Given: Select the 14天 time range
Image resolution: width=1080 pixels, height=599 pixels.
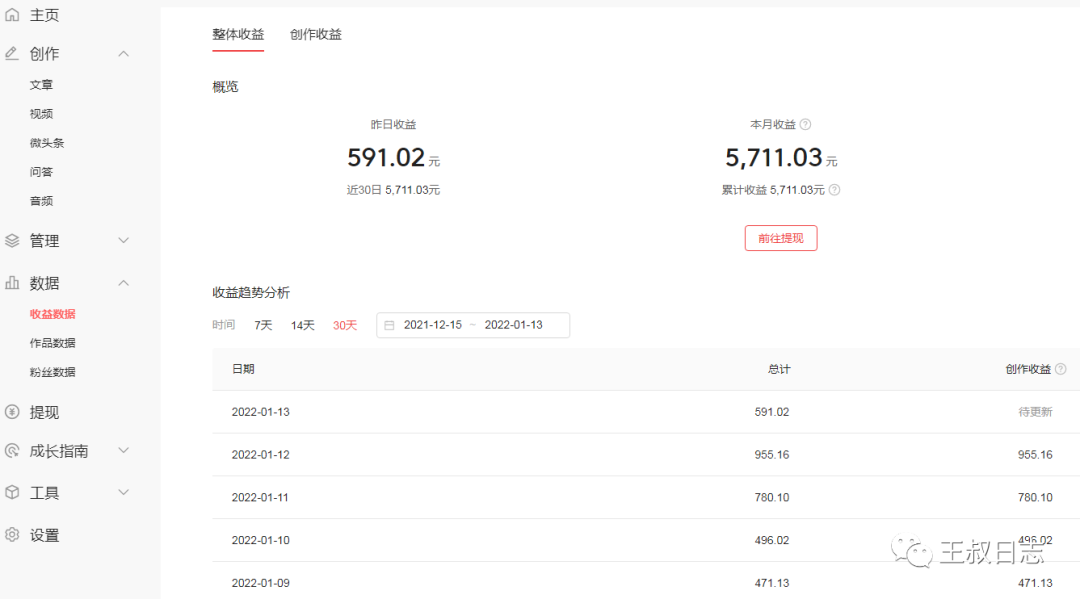Looking at the screenshot, I should click(x=302, y=325).
